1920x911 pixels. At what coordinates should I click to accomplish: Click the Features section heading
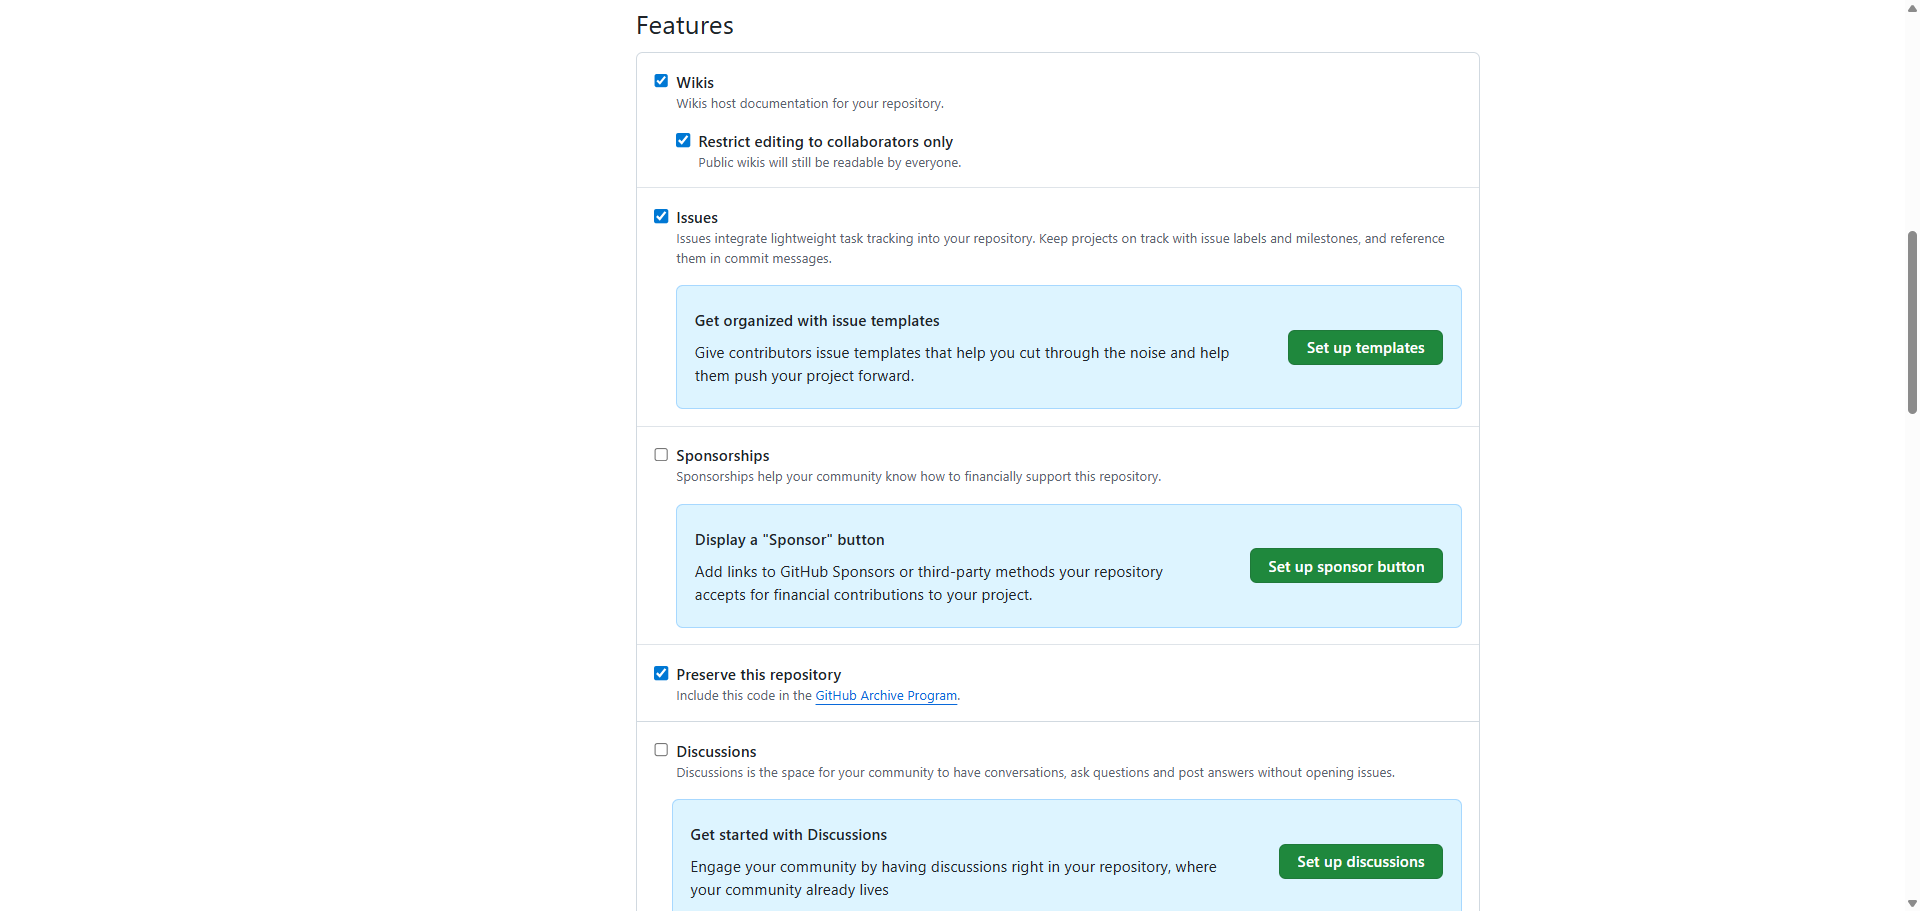pyautogui.click(x=685, y=26)
